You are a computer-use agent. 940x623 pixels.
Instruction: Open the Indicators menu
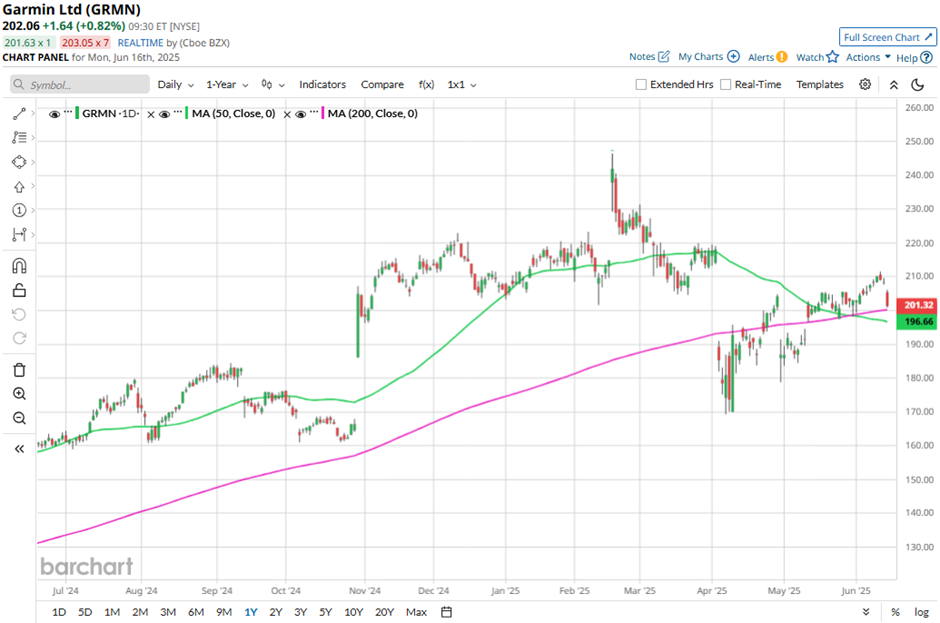click(322, 85)
